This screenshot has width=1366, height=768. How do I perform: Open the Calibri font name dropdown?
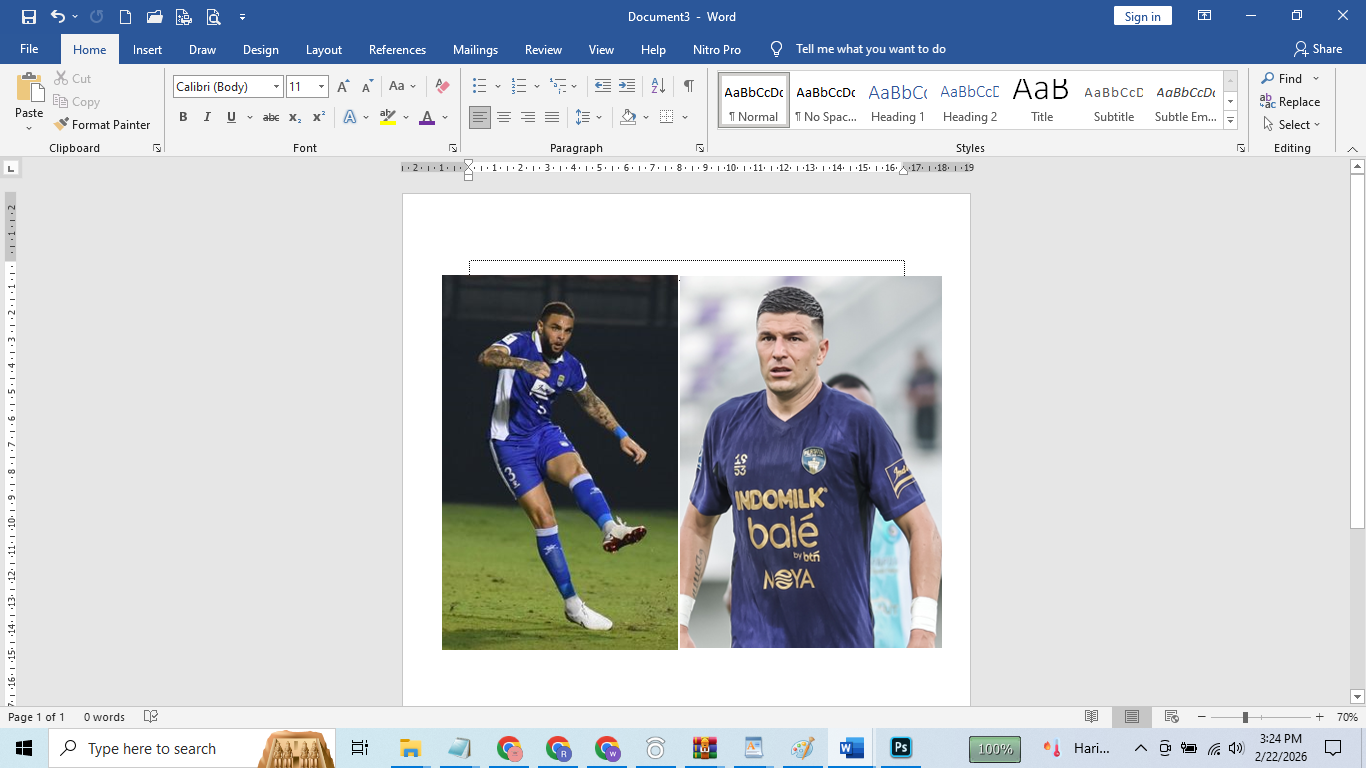[276, 87]
